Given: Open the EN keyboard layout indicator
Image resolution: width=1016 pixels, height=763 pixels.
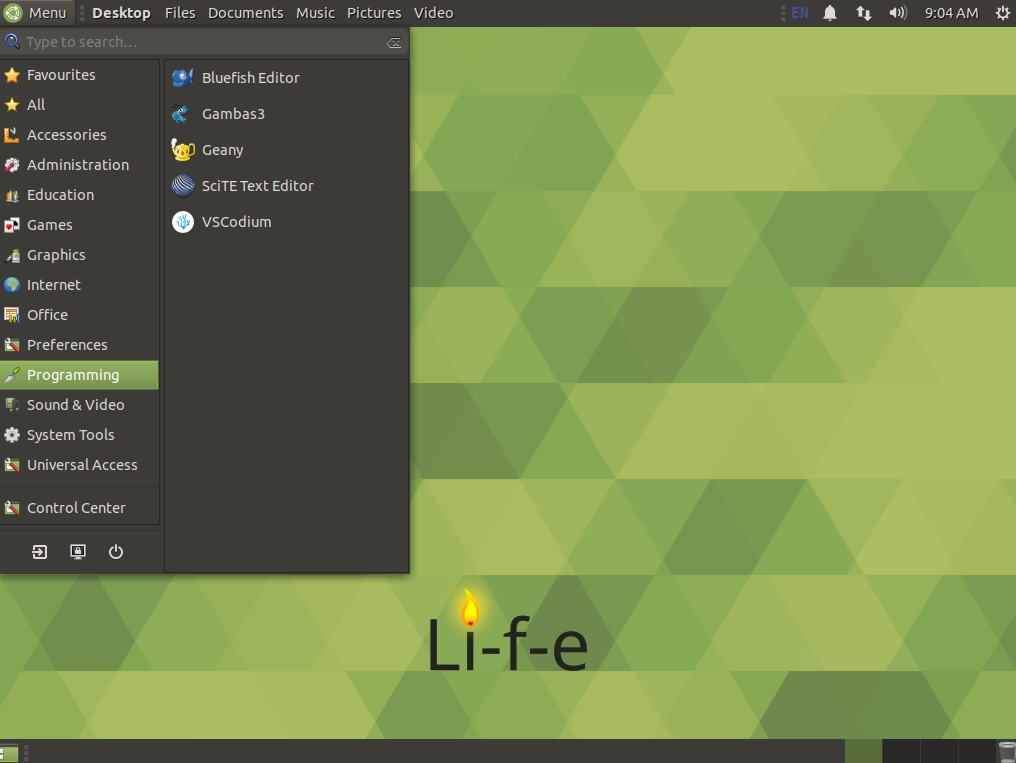Looking at the screenshot, I should point(800,13).
